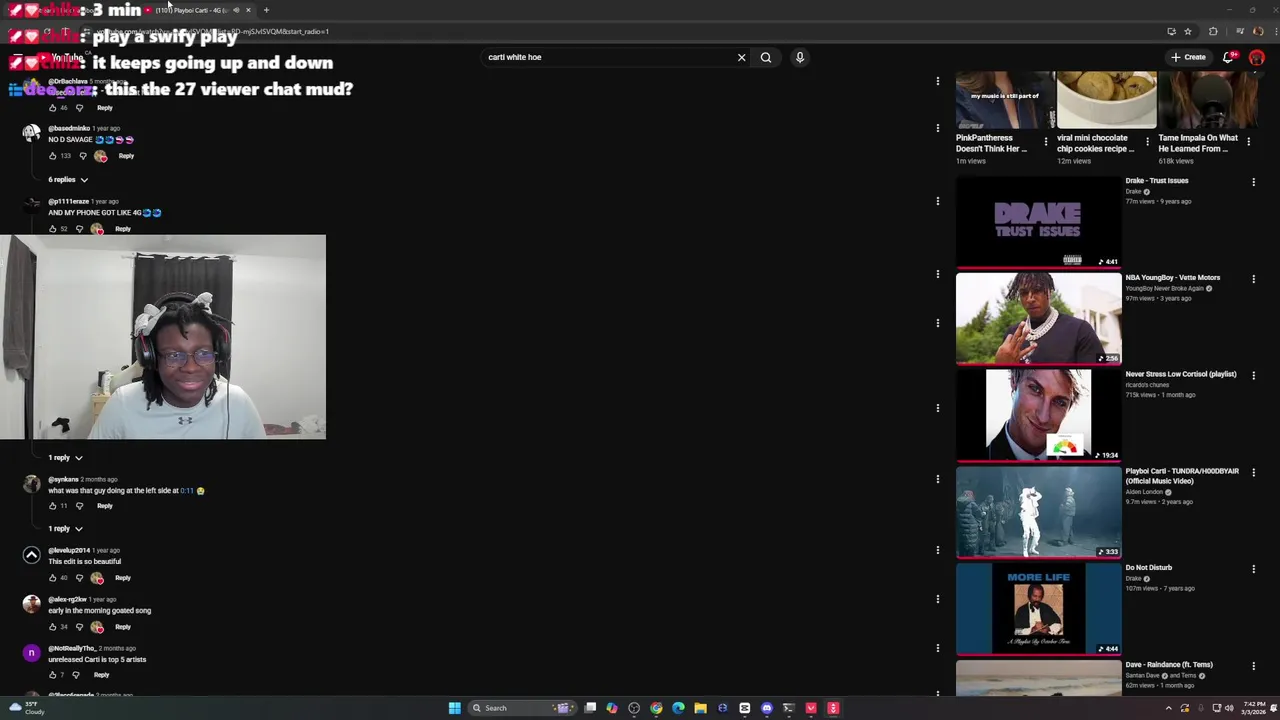
Task: Open the 'Never Stress Low Cortisol' playlist thumbnail
Action: (x=1039, y=416)
